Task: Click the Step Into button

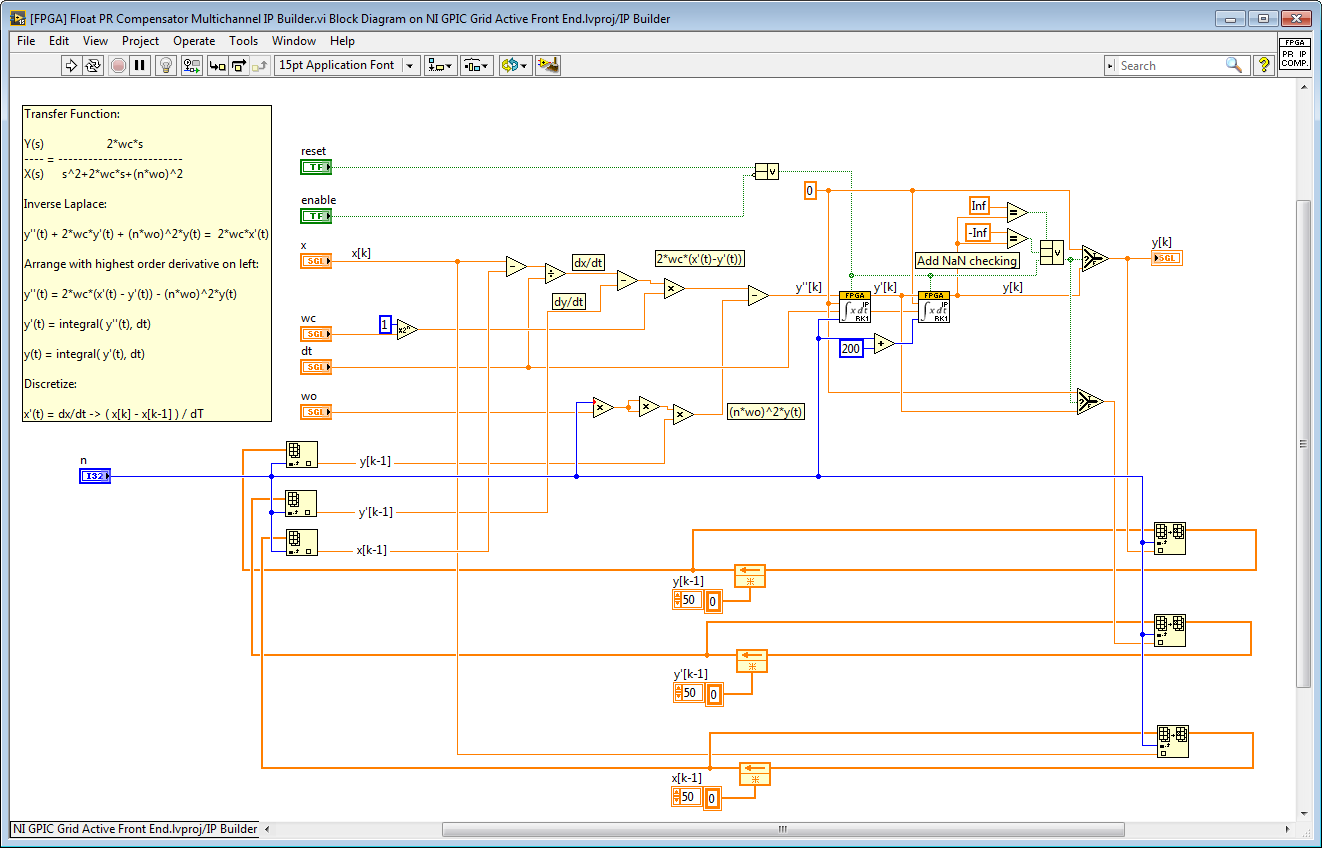Action: click(x=217, y=65)
